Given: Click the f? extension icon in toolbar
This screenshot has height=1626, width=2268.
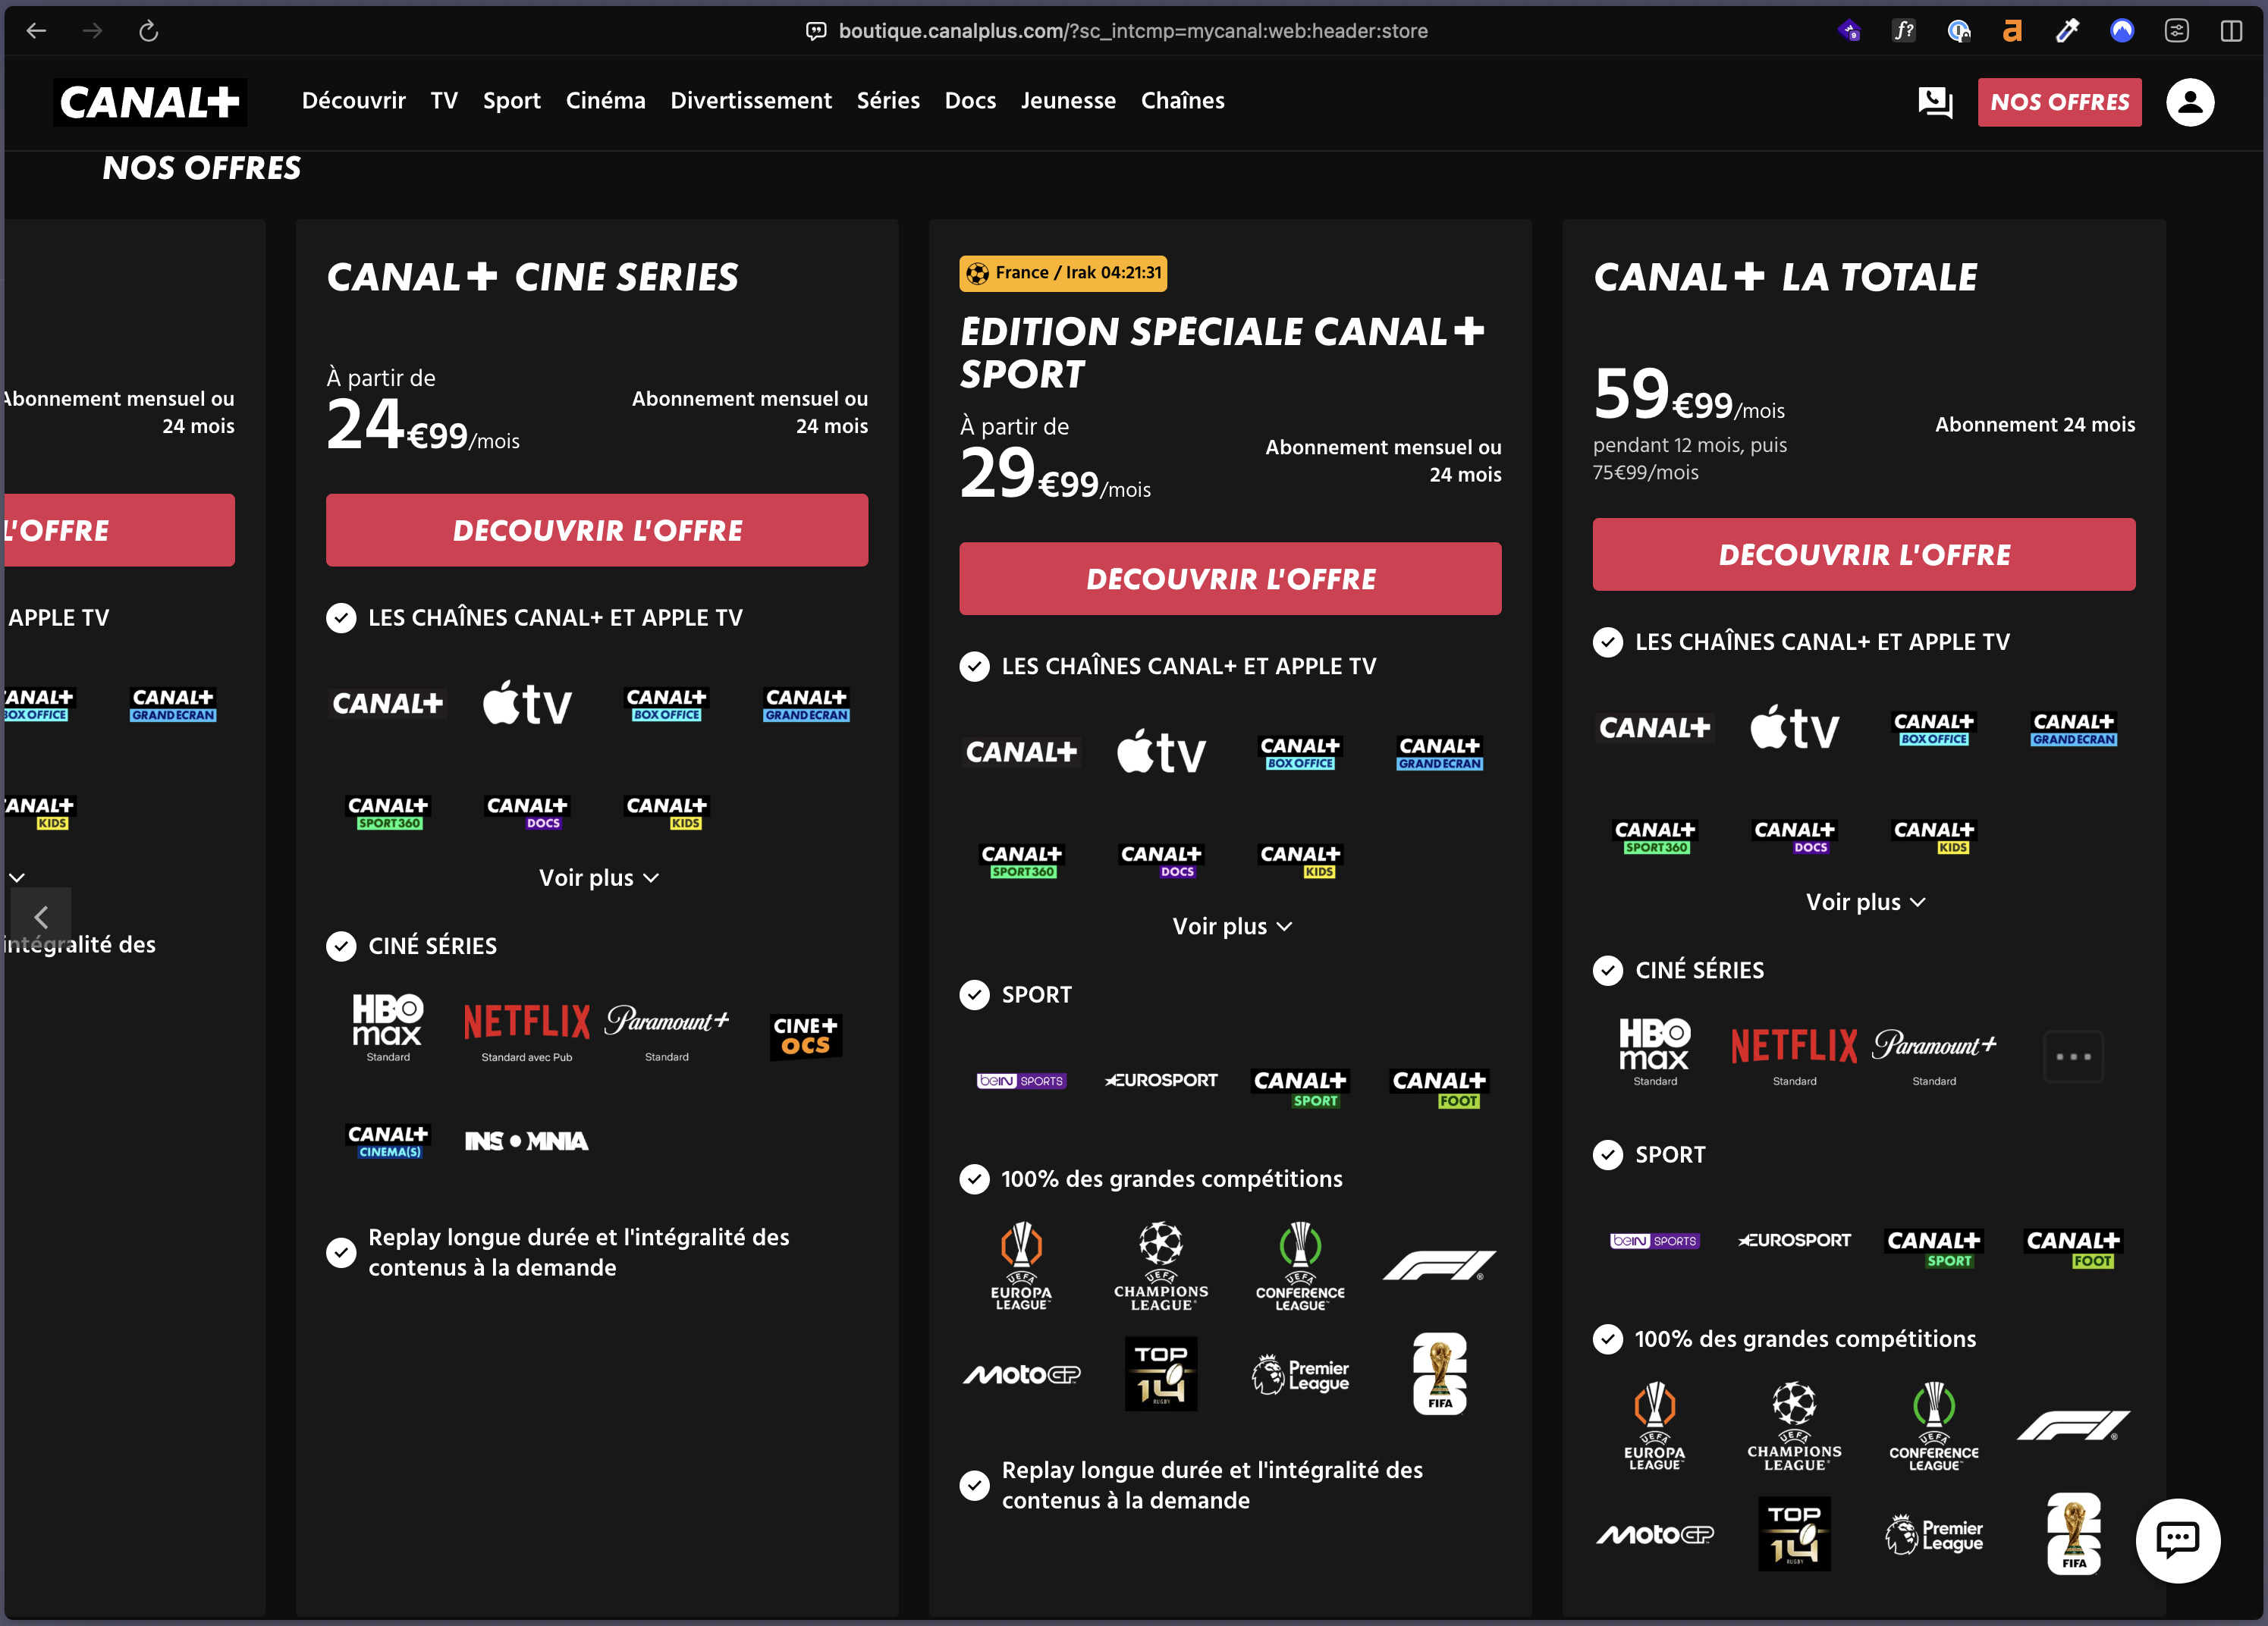Looking at the screenshot, I should click(1904, 31).
